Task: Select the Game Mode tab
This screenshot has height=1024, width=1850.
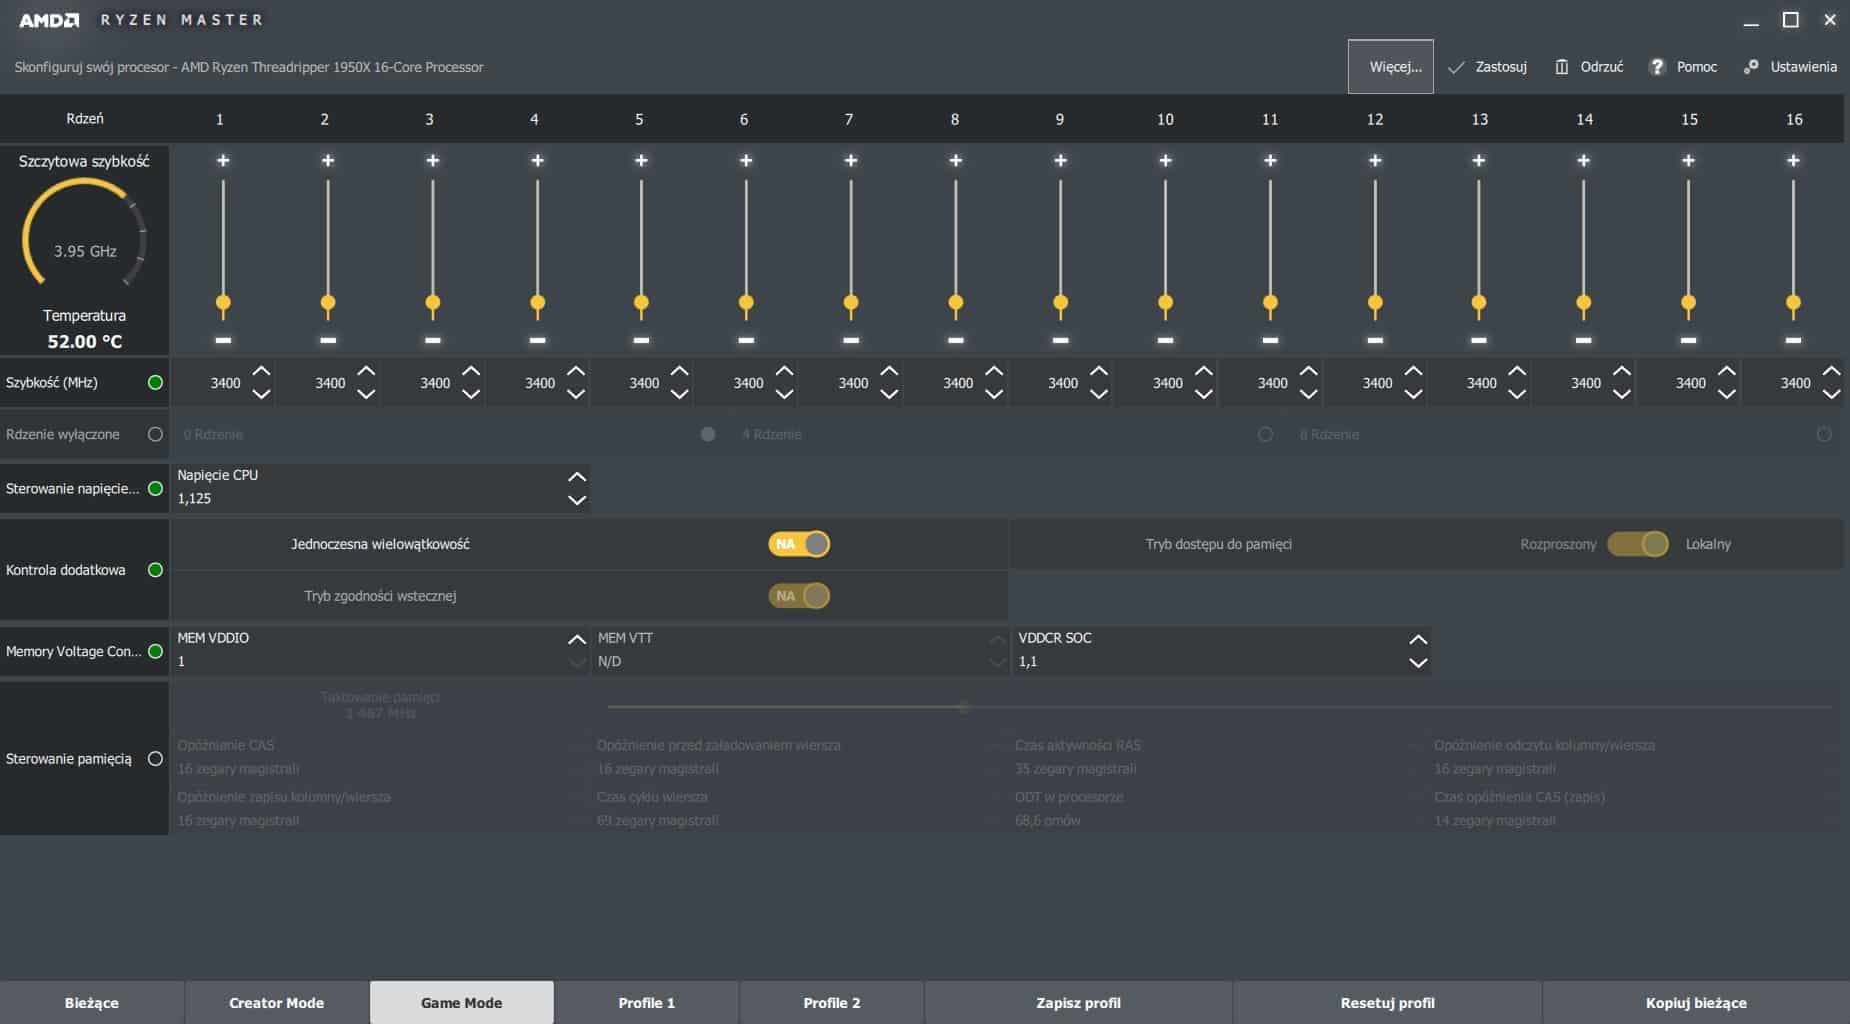Action: (462, 1002)
